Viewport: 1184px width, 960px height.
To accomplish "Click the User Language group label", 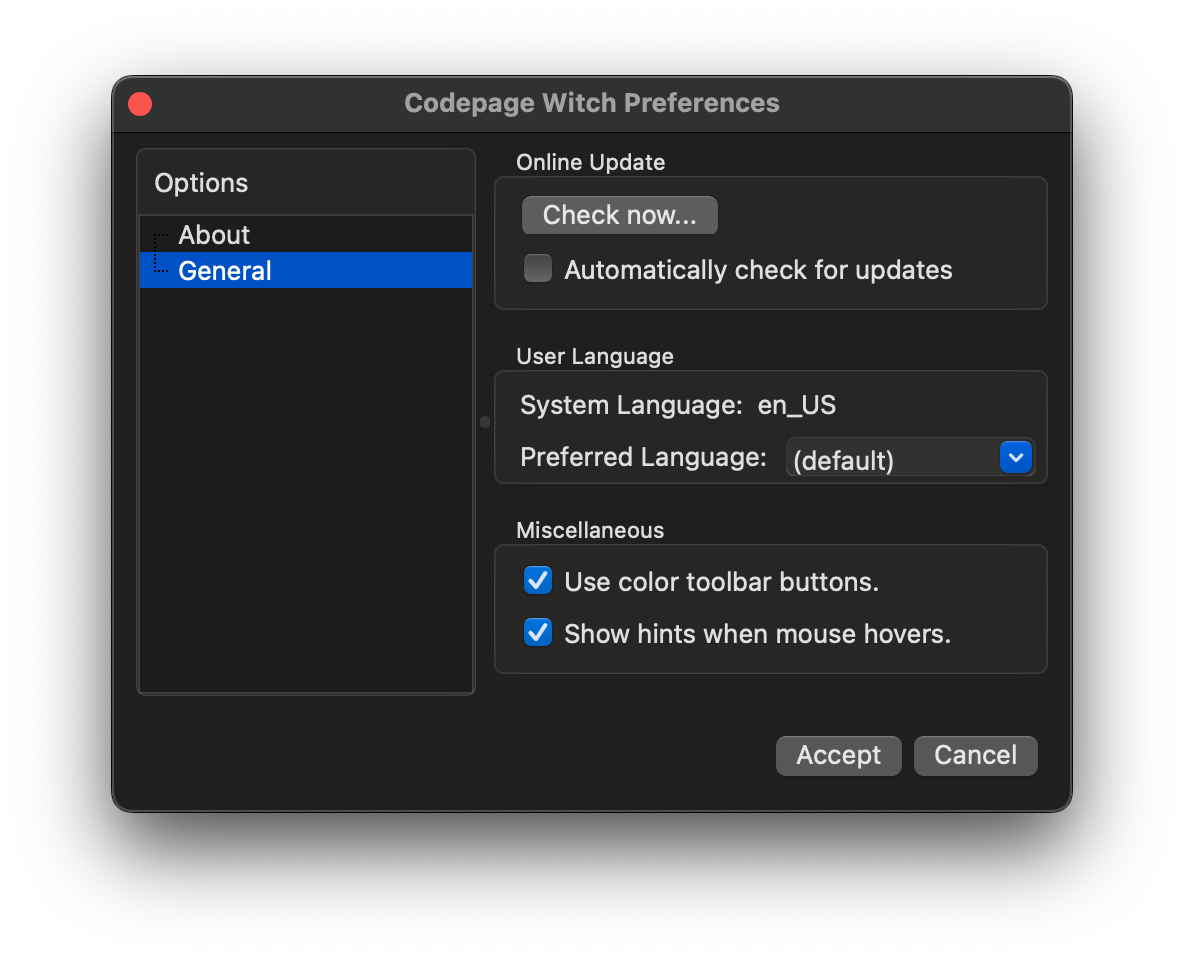I will [x=594, y=356].
